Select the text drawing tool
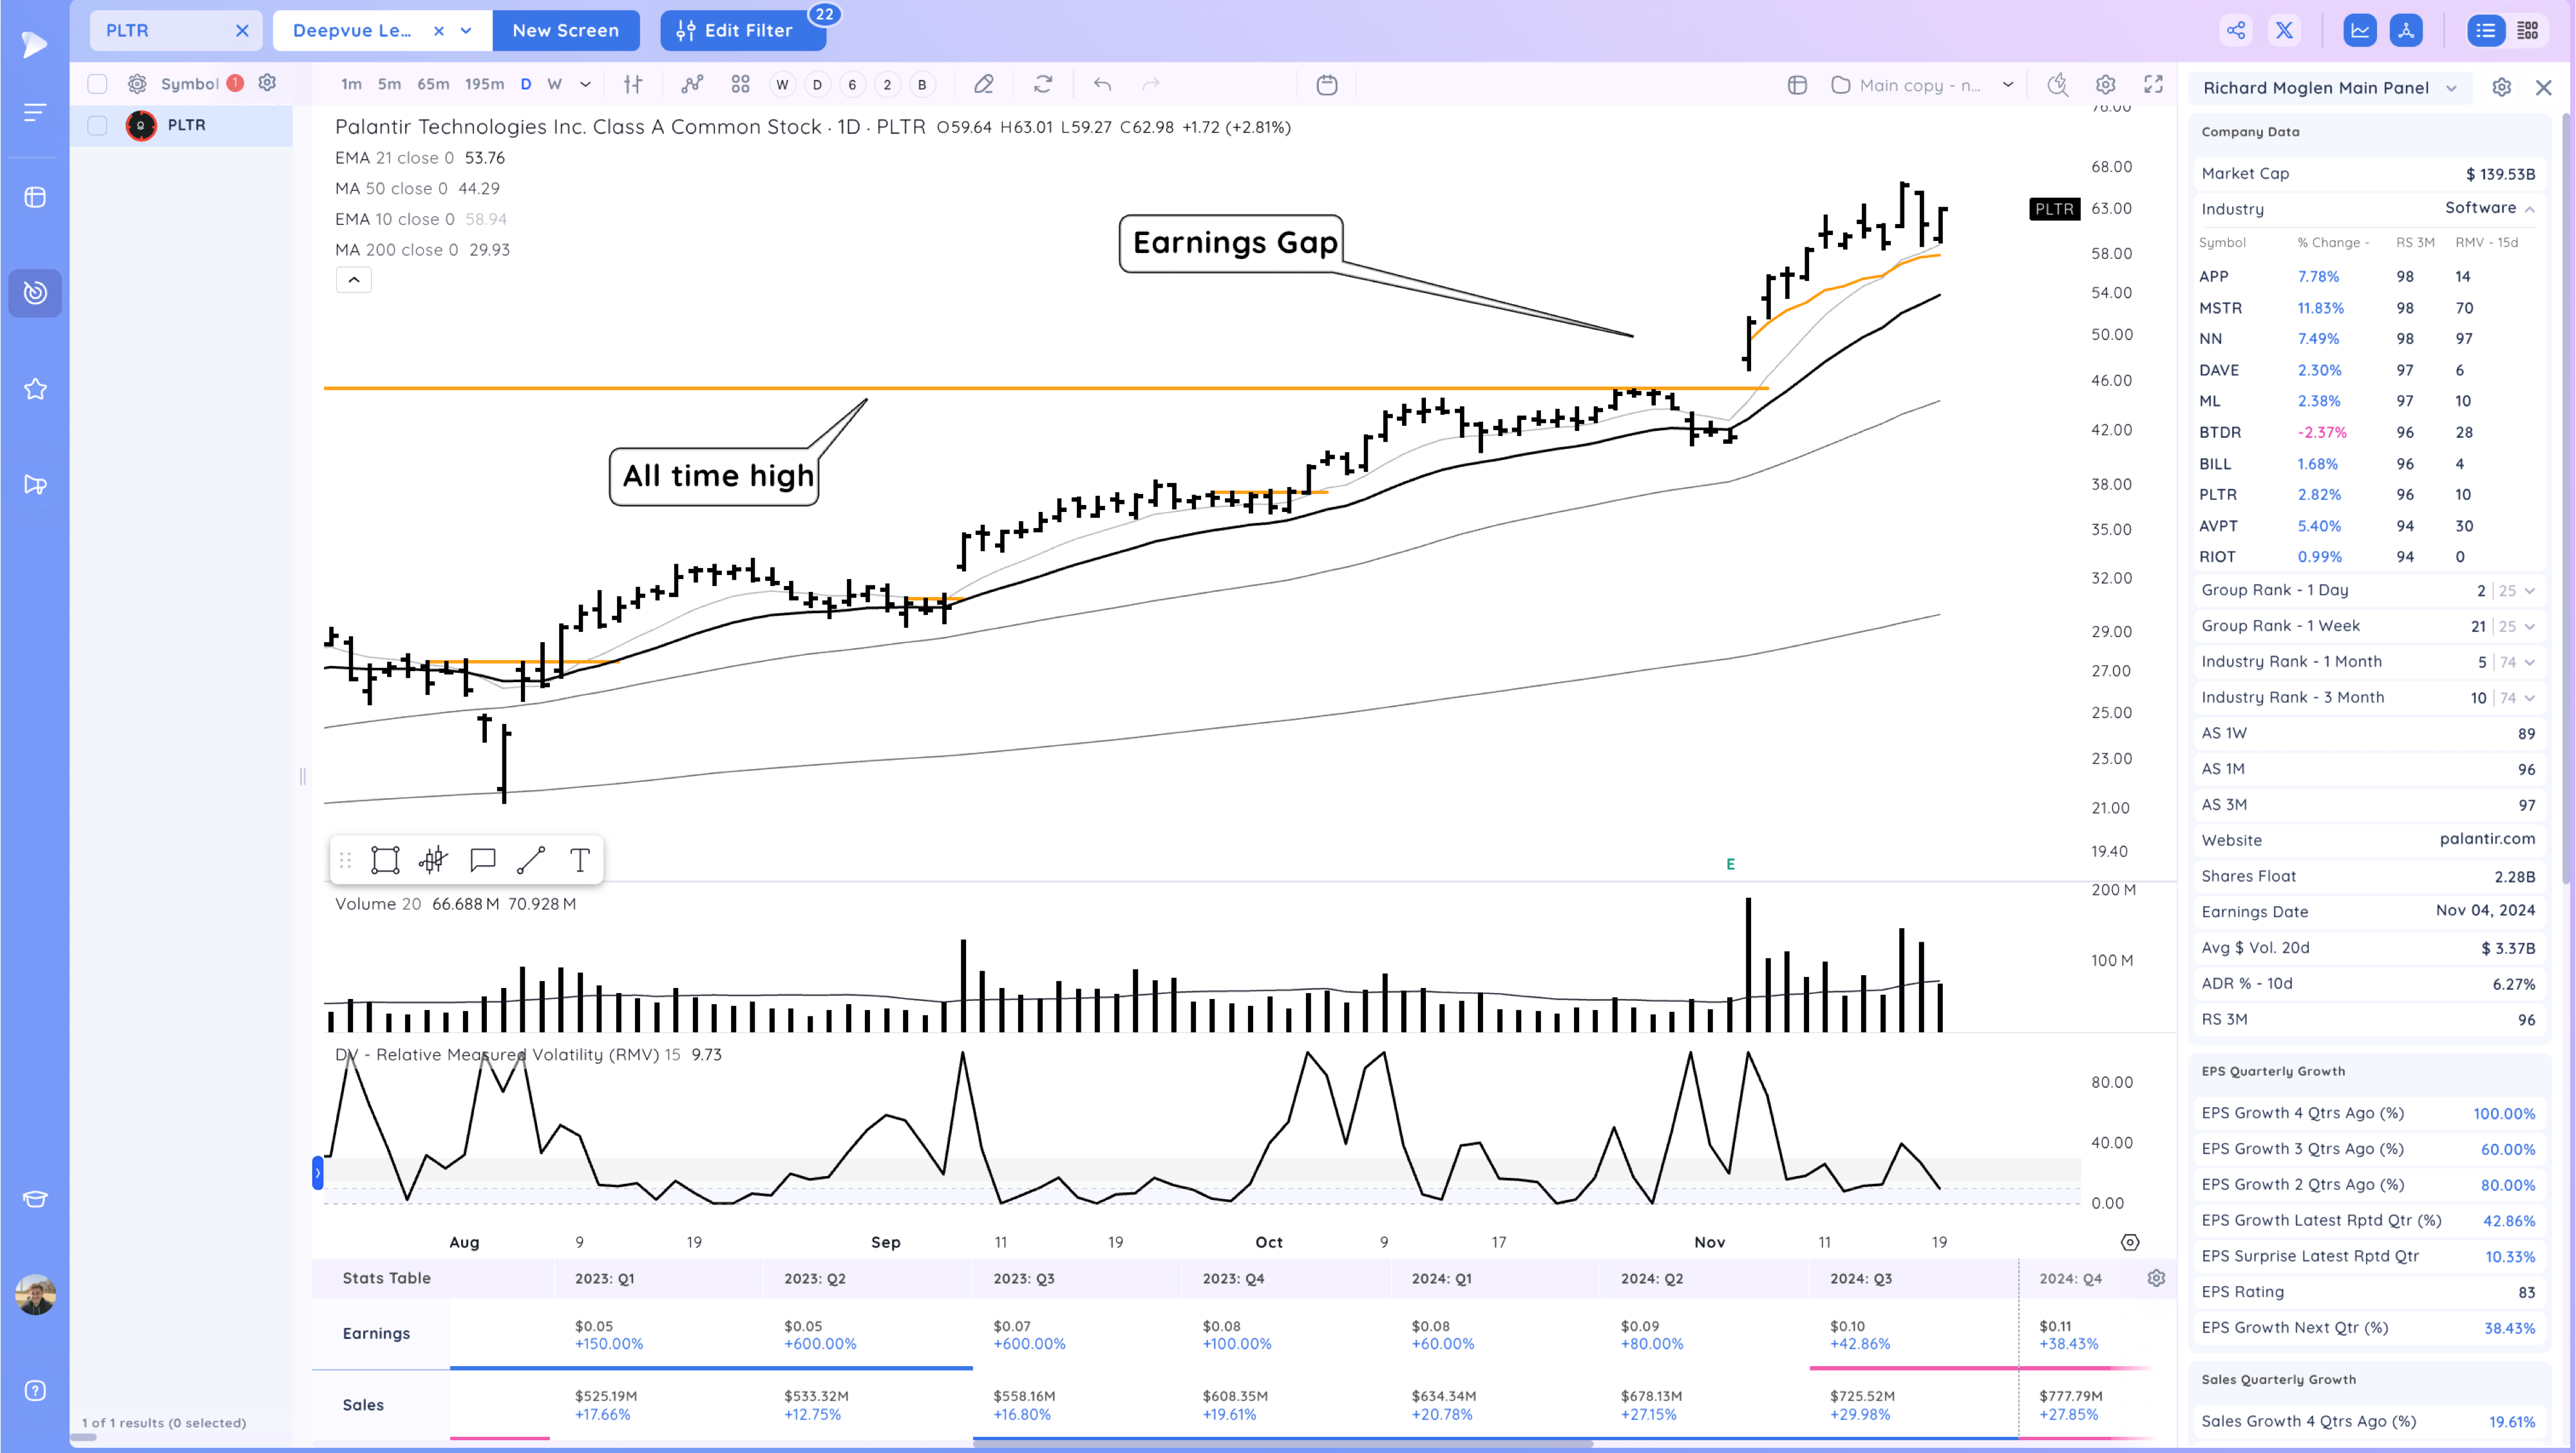 point(580,860)
